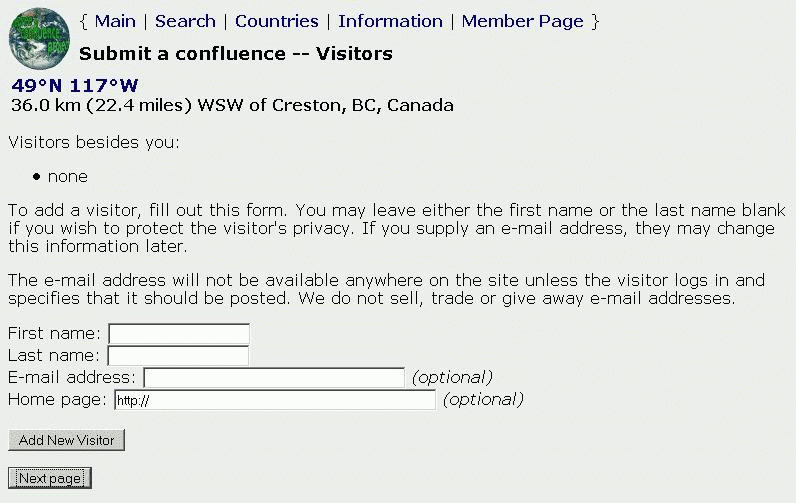Focus the First name text field
Screen dimensions: 796x503
tap(179, 334)
